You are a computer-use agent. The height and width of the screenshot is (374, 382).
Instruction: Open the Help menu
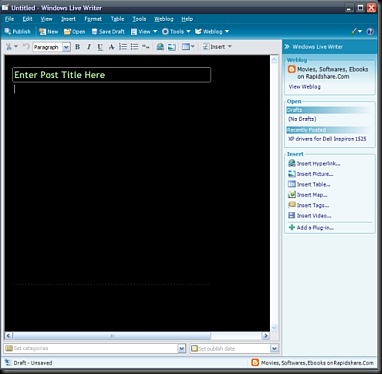pos(187,19)
